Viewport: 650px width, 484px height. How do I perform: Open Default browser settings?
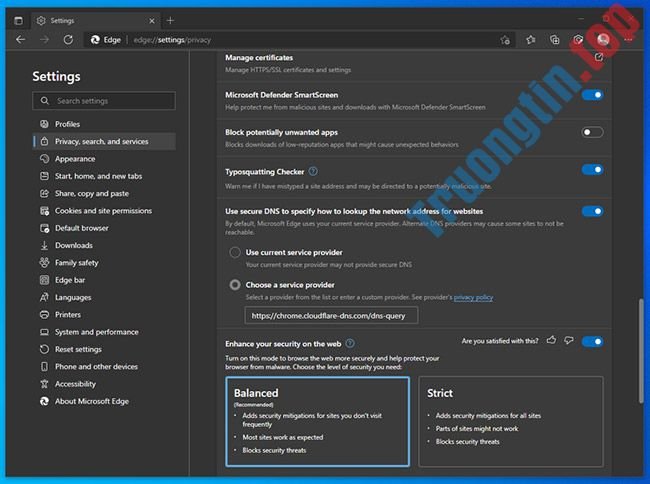pos(104,228)
